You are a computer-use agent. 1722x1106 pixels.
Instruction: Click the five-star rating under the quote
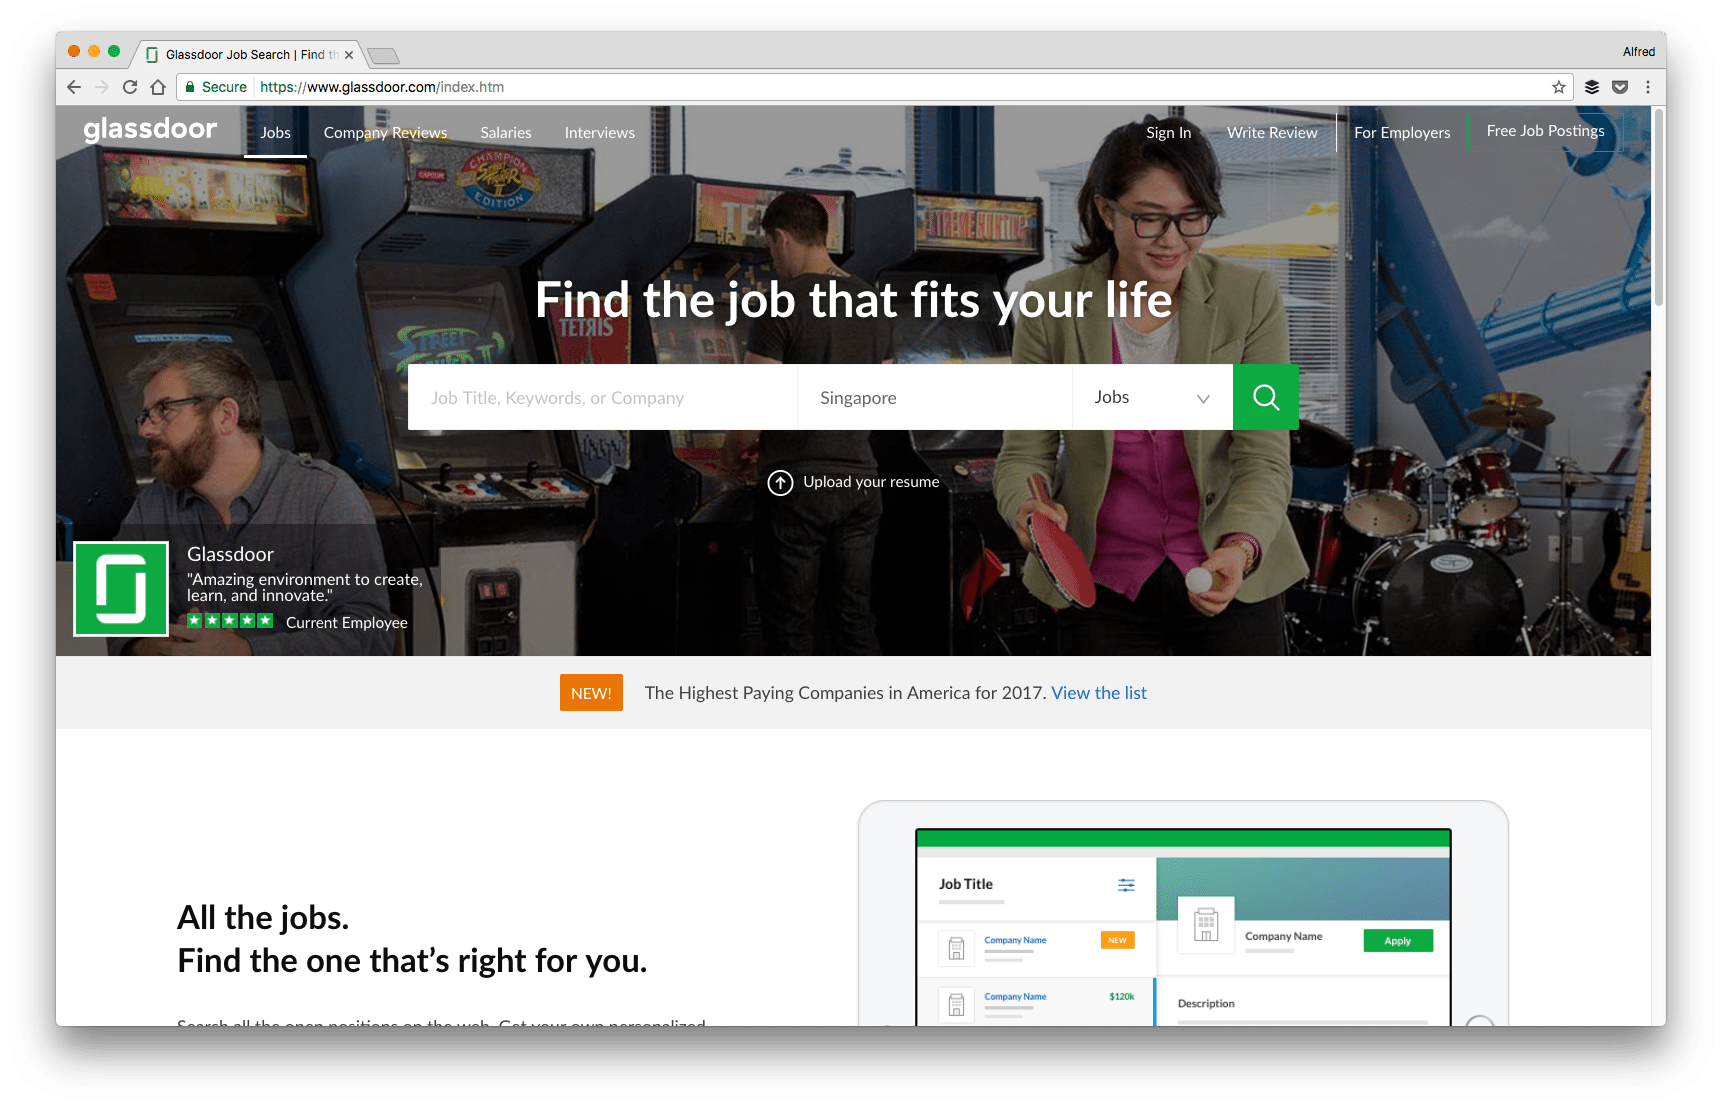[x=229, y=620]
